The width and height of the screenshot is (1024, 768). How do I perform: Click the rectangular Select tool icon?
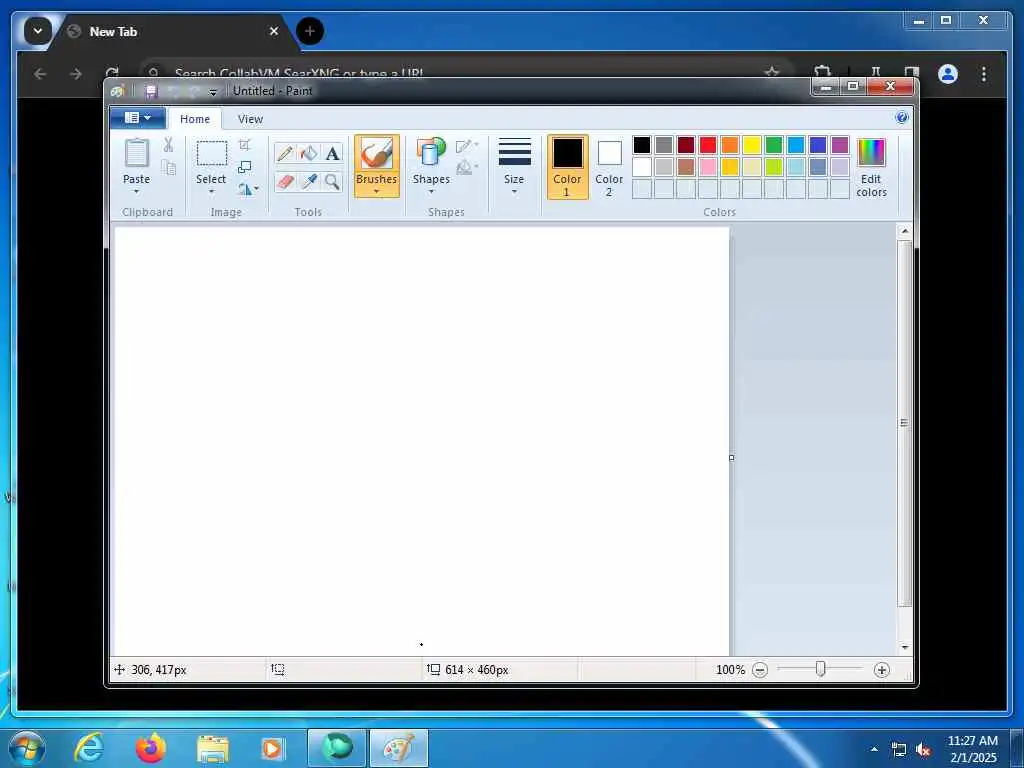click(212, 154)
